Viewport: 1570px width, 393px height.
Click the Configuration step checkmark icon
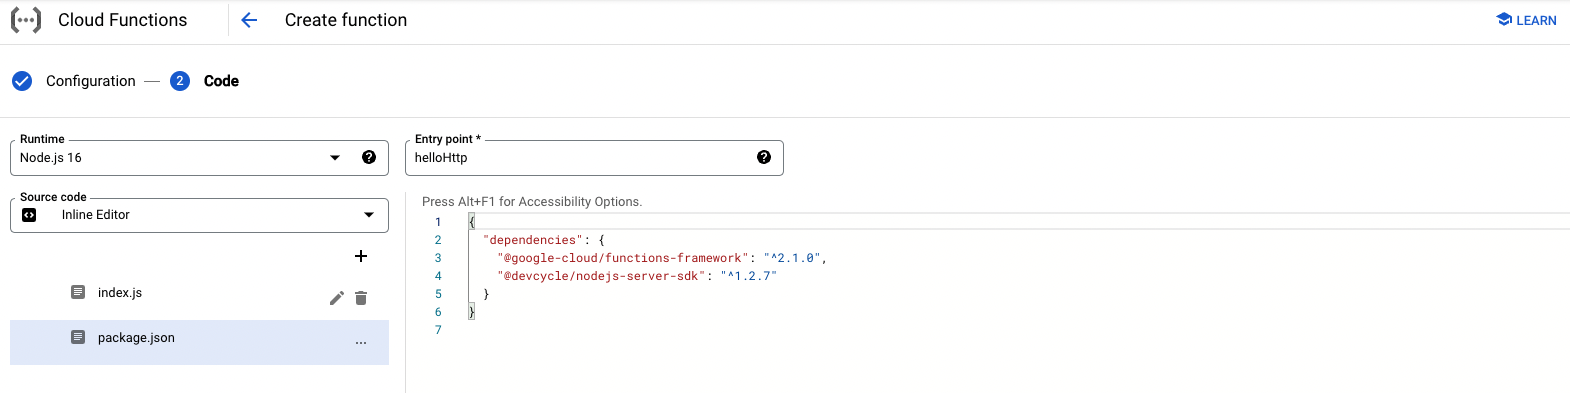[22, 81]
